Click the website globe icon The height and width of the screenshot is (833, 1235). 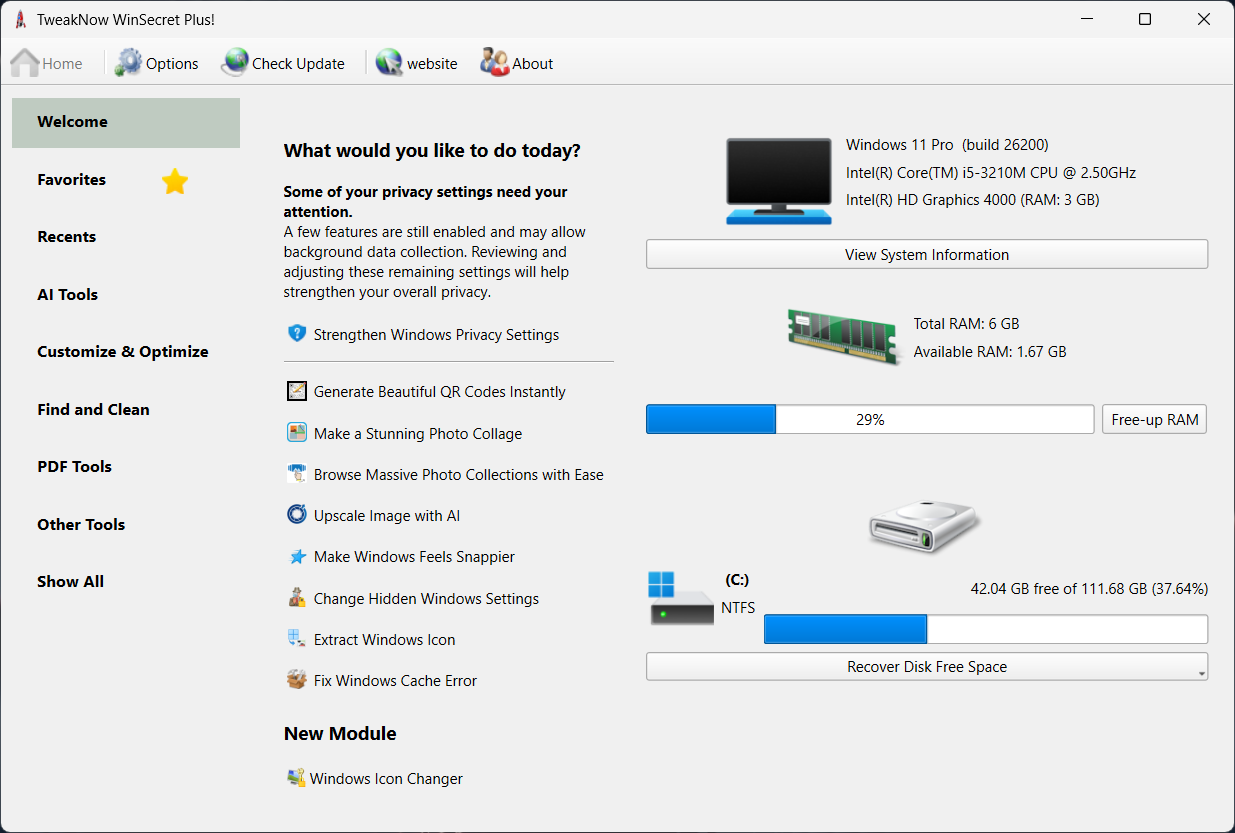click(x=389, y=63)
